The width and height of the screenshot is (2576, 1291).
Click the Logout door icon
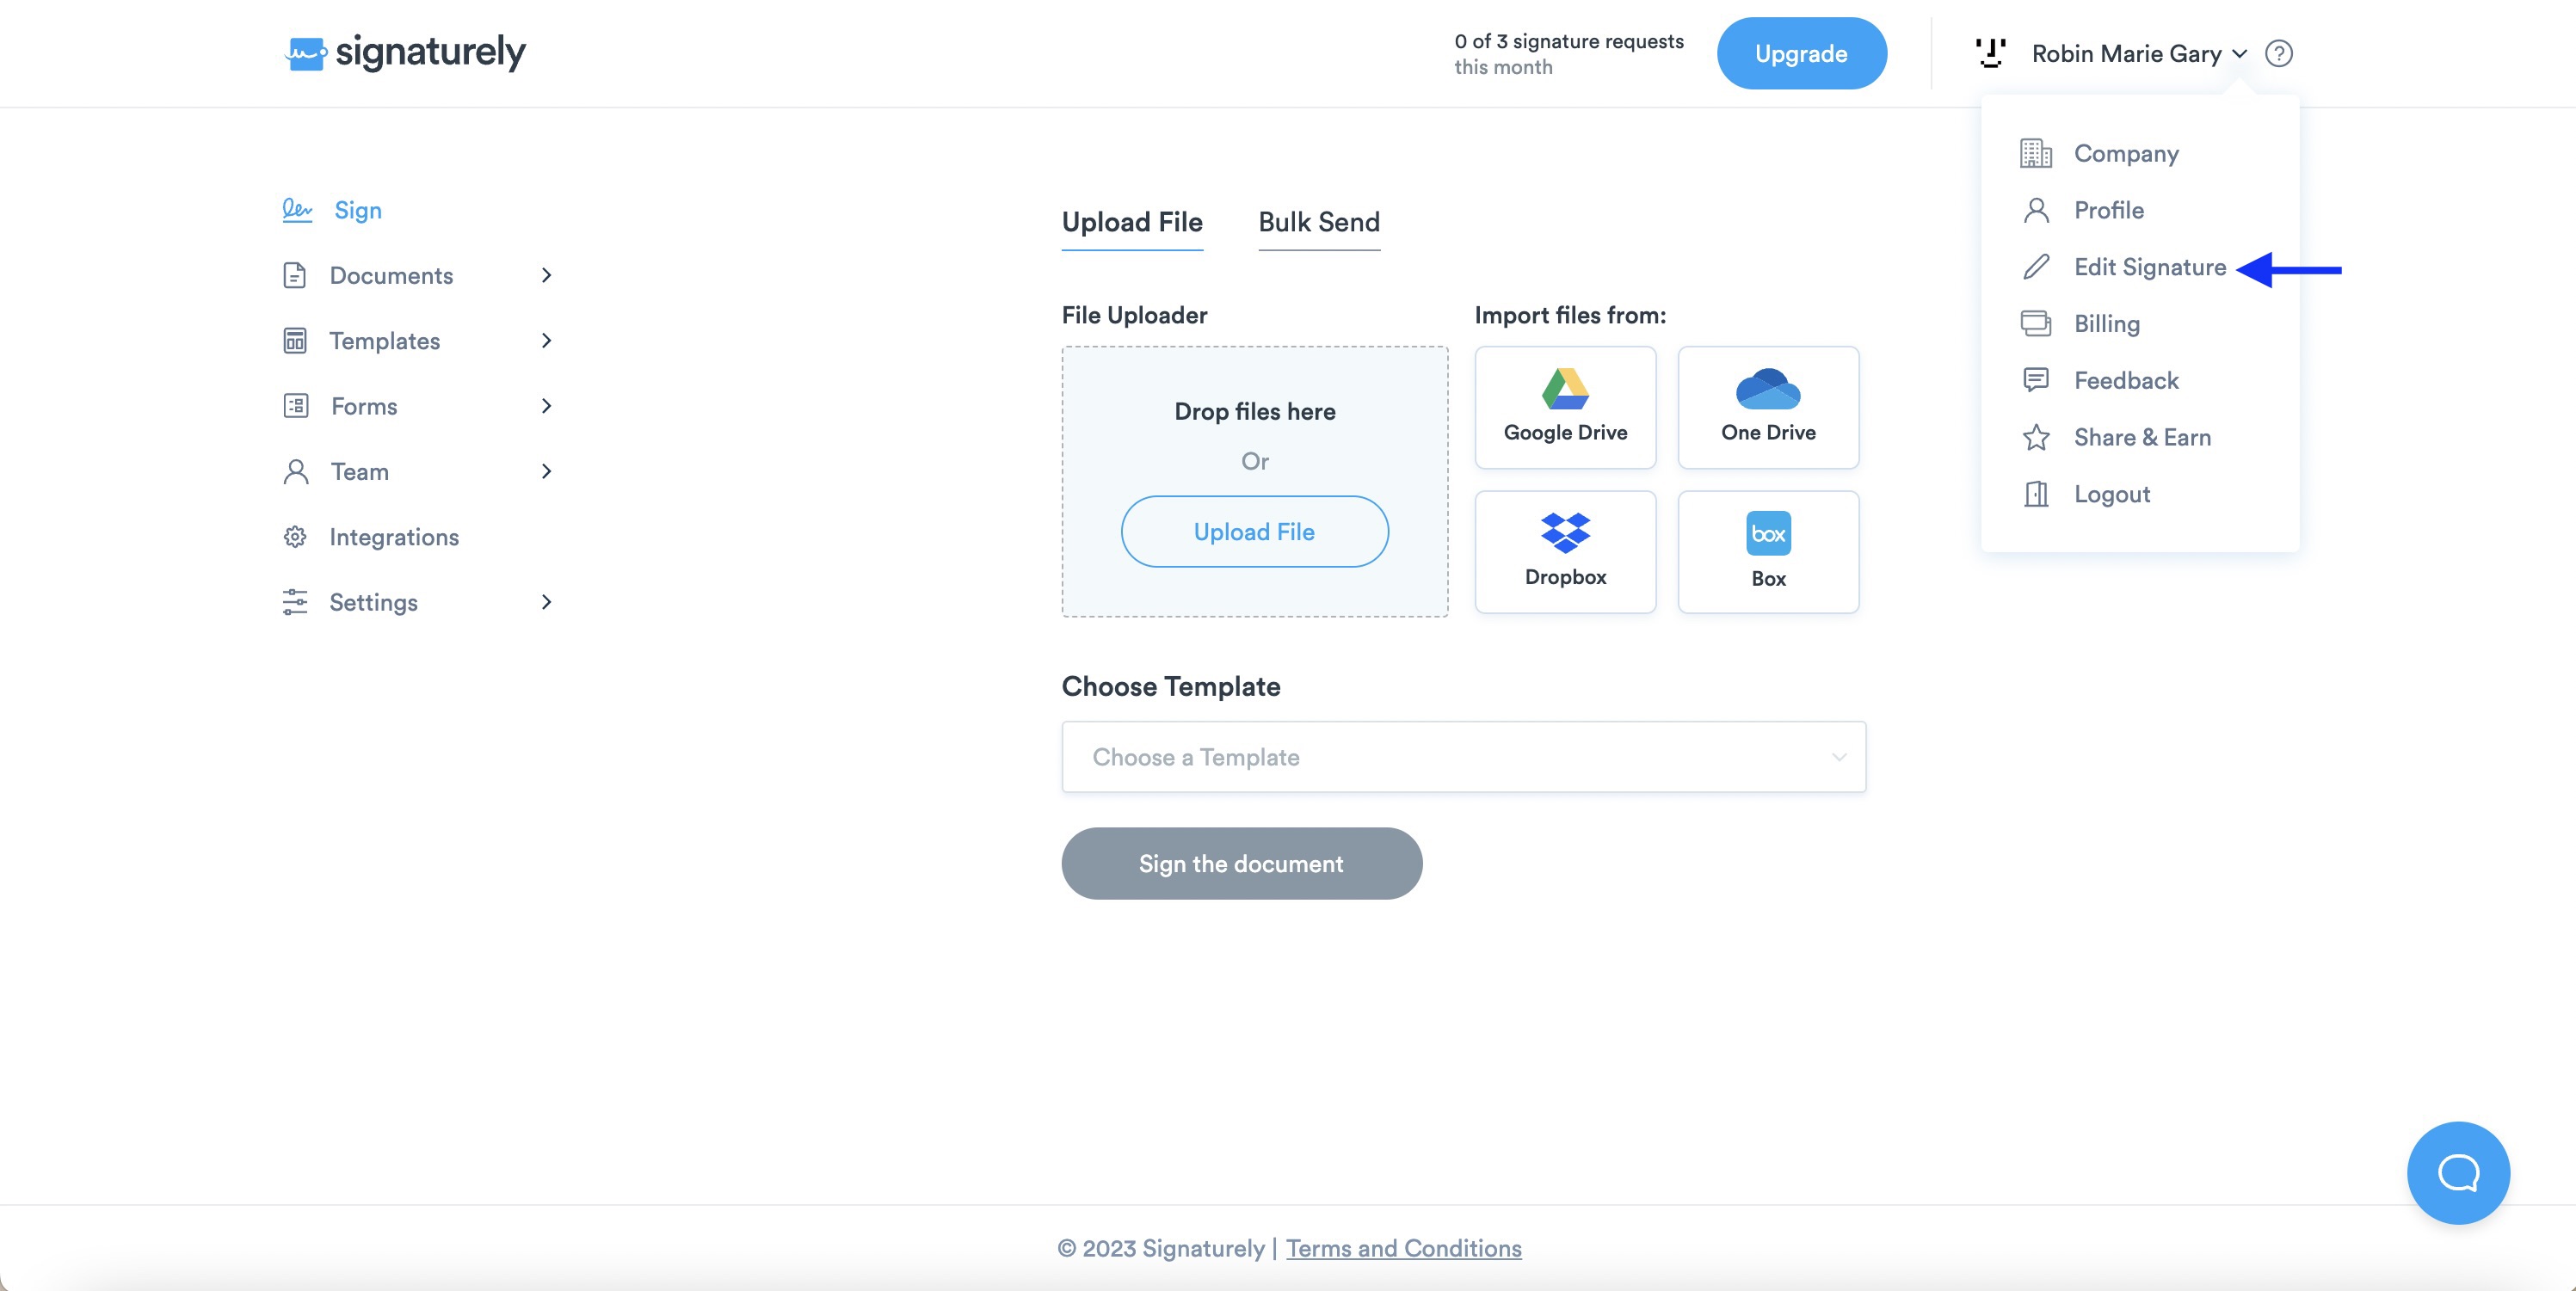(2036, 494)
